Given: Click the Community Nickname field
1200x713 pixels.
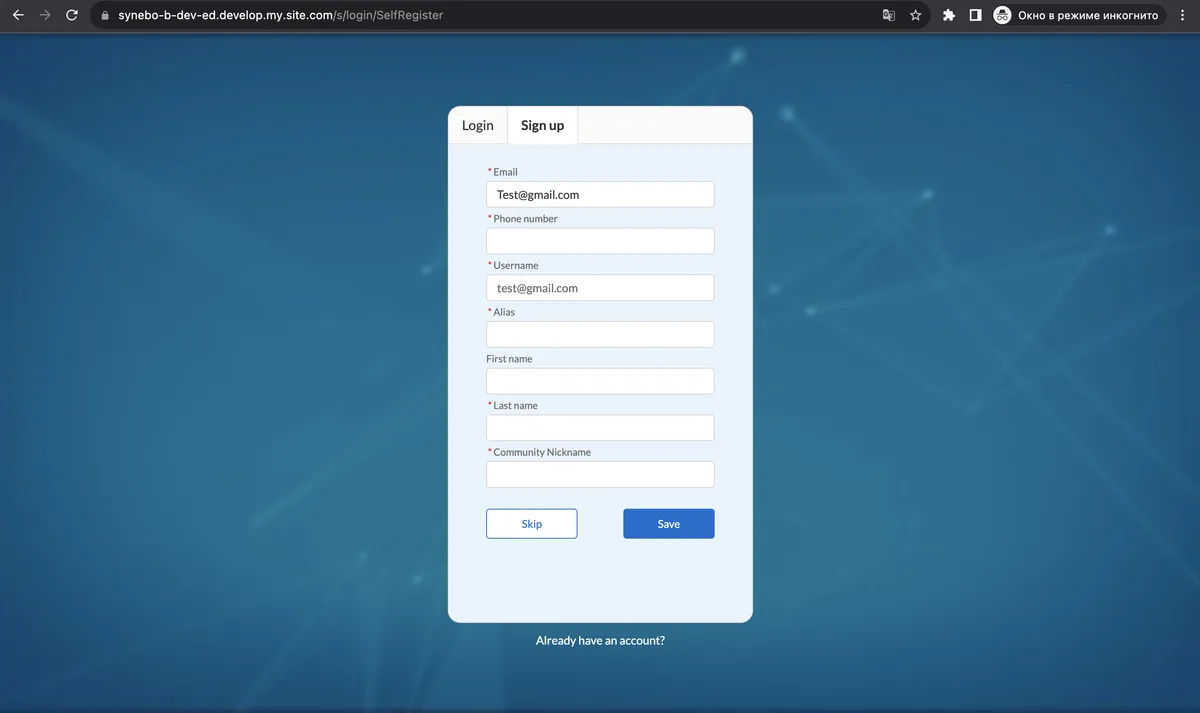Looking at the screenshot, I should (600, 474).
